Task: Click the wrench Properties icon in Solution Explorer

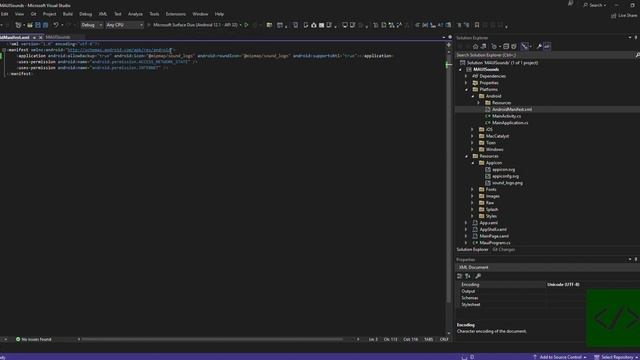Action: click(539, 47)
